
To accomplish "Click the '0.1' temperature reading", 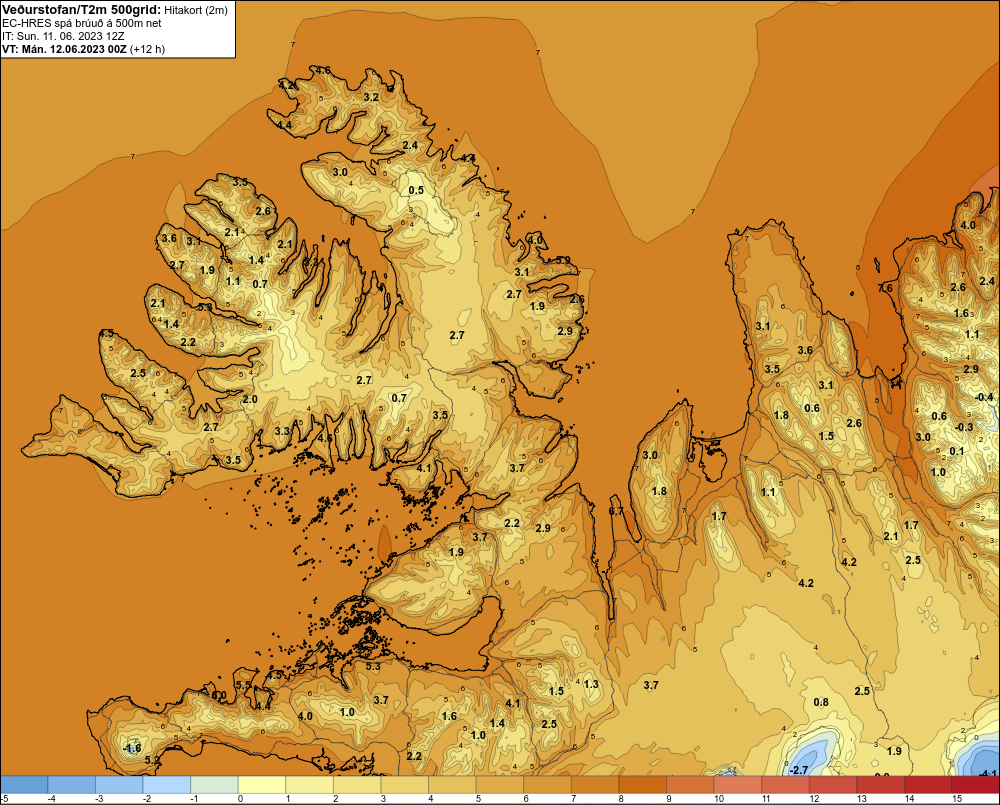I will tap(957, 451).
